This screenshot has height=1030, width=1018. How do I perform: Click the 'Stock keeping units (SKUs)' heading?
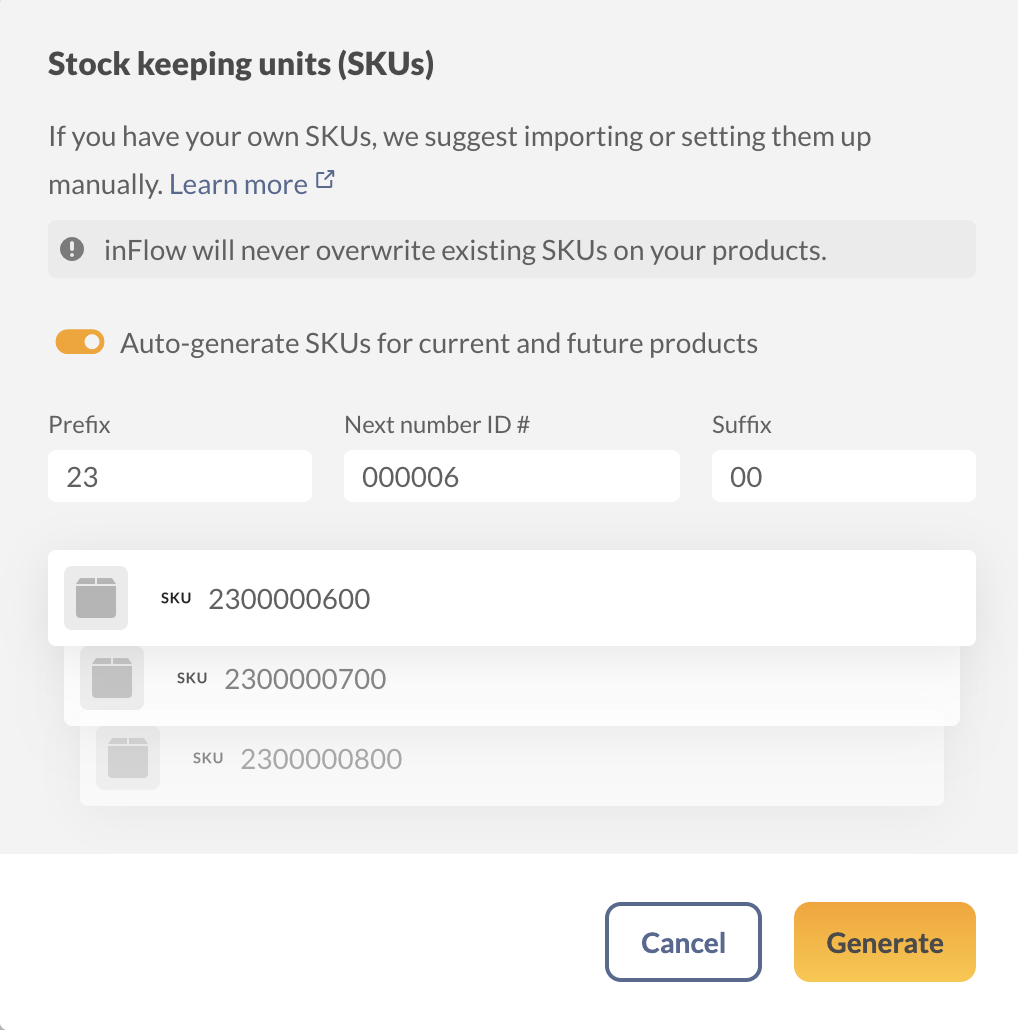tap(241, 64)
